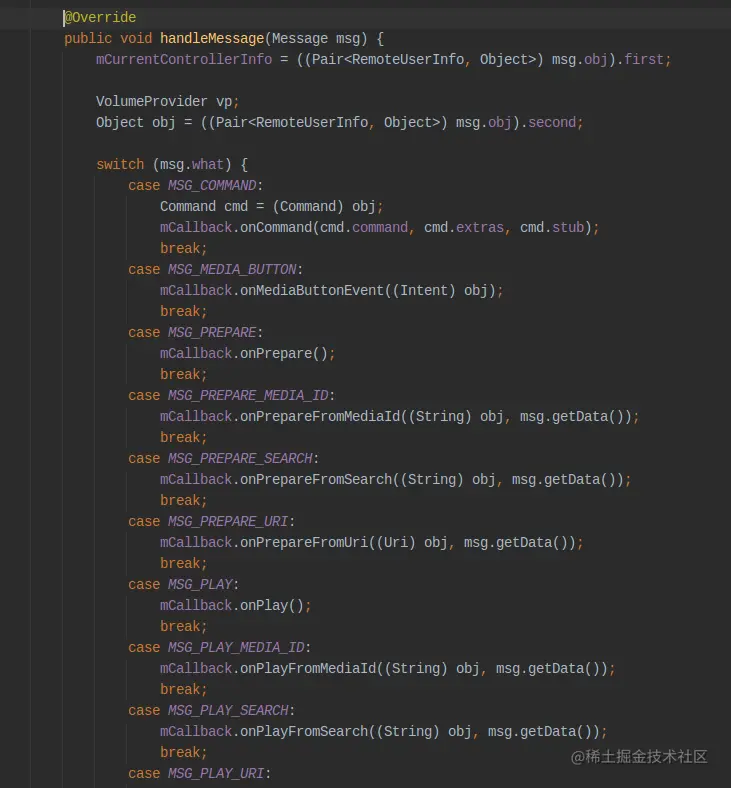Click 'case MSG_PREPARE:' label
The image size is (731, 788).
[x=195, y=333]
